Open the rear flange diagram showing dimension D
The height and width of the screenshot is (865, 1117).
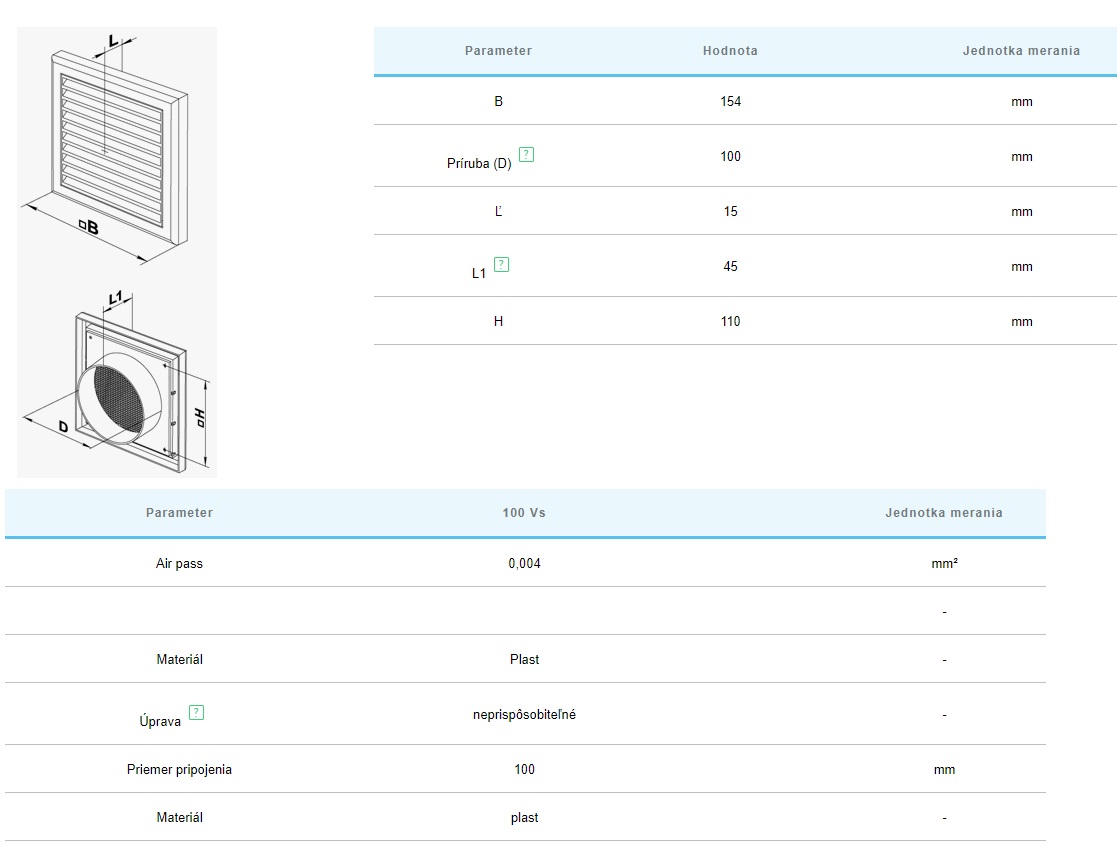point(117,383)
